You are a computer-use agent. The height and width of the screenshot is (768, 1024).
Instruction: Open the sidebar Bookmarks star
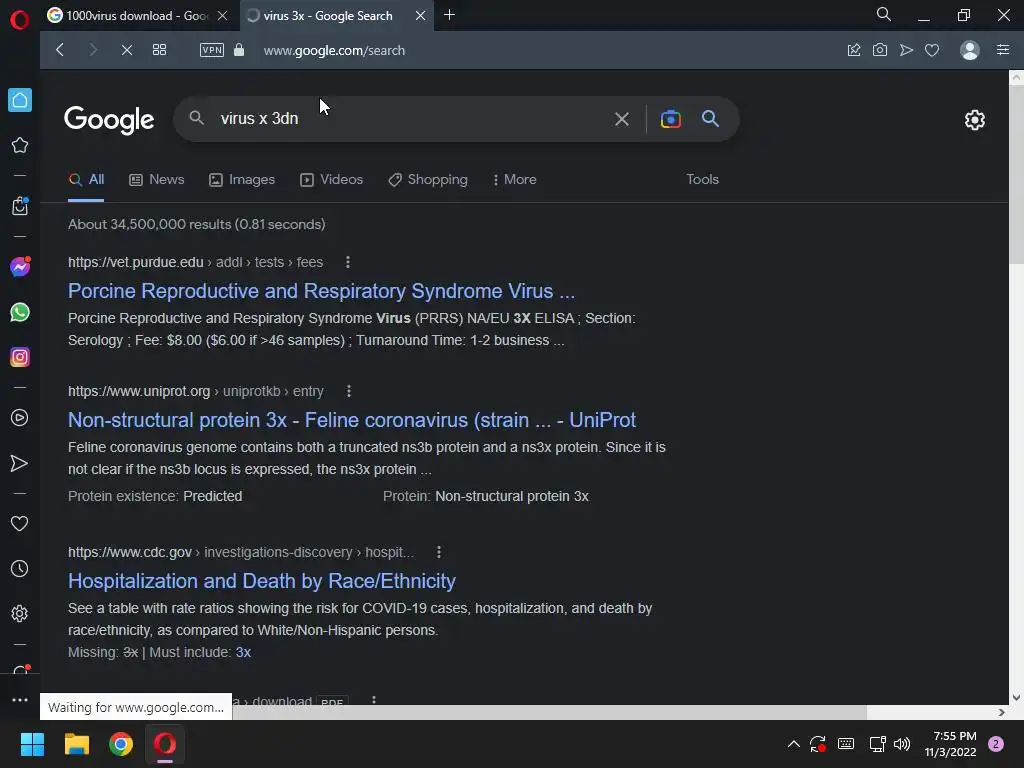[x=20, y=145]
